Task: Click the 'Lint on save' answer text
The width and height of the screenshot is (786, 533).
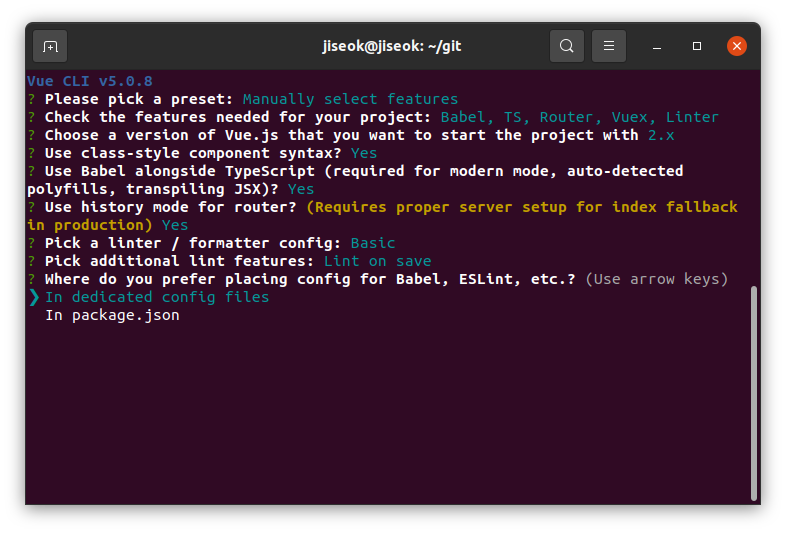Action: (377, 261)
